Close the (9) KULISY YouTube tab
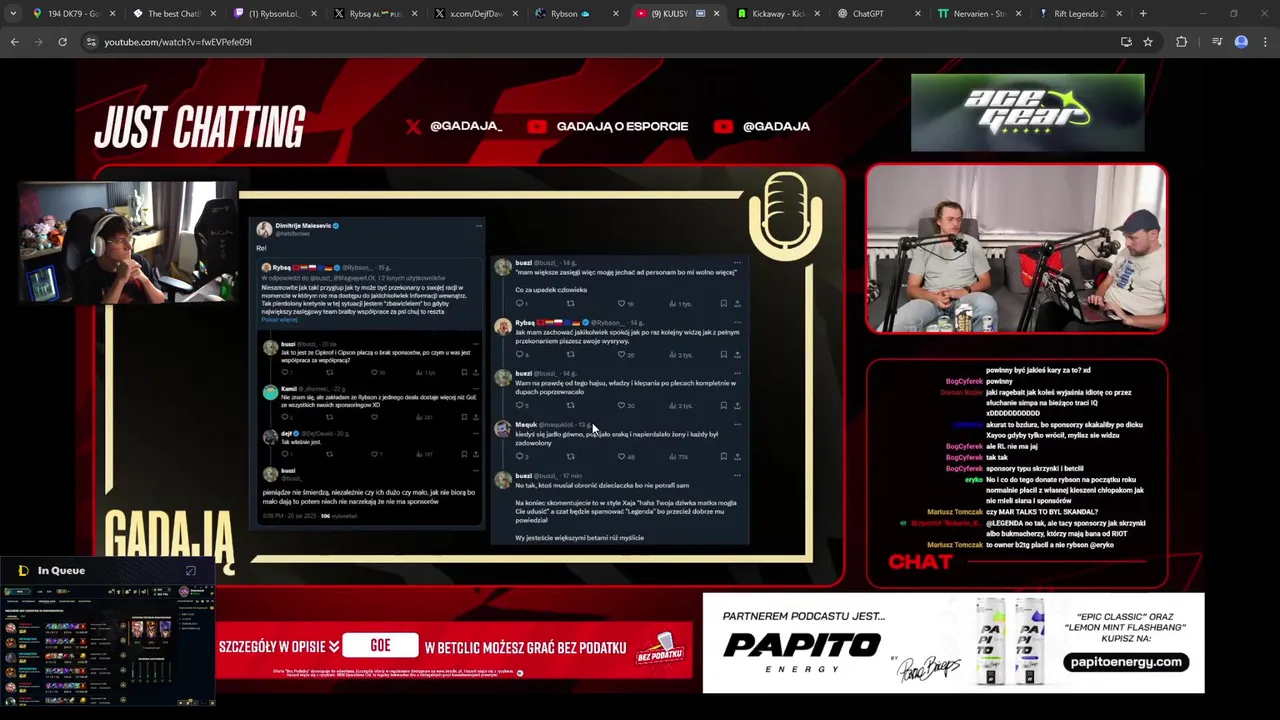The height and width of the screenshot is (720, 1280). (x=716, y=14)
